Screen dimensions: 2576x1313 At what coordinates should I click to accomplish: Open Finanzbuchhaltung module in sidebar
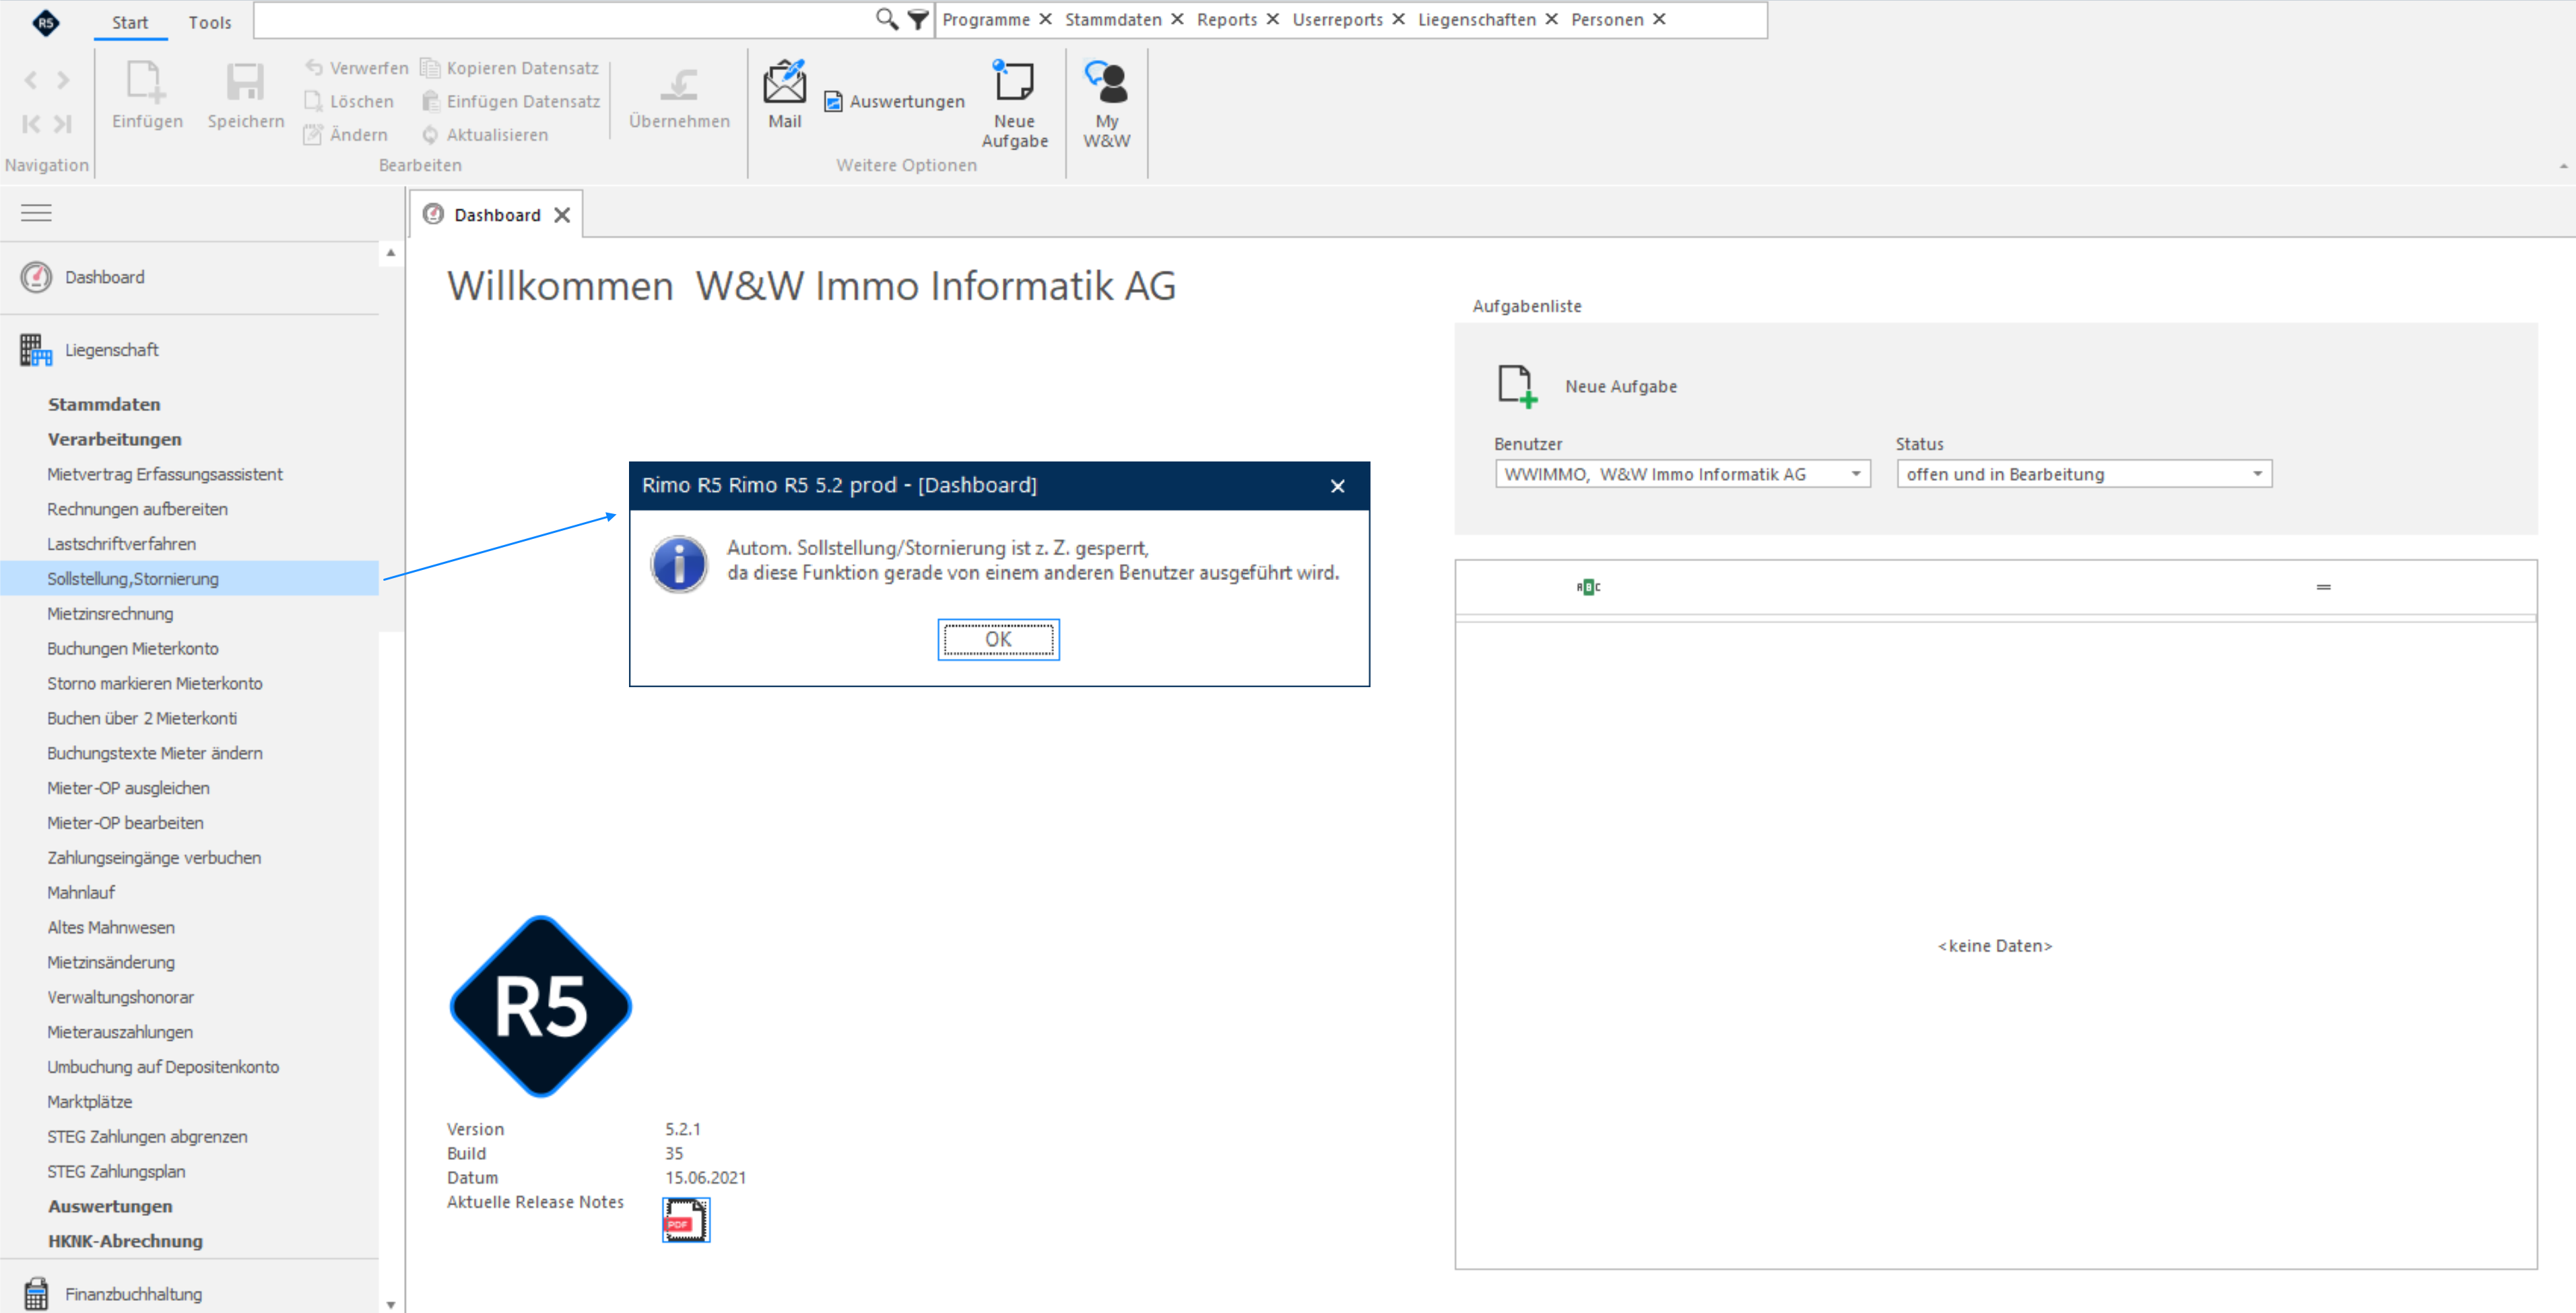pos(133,1294)
